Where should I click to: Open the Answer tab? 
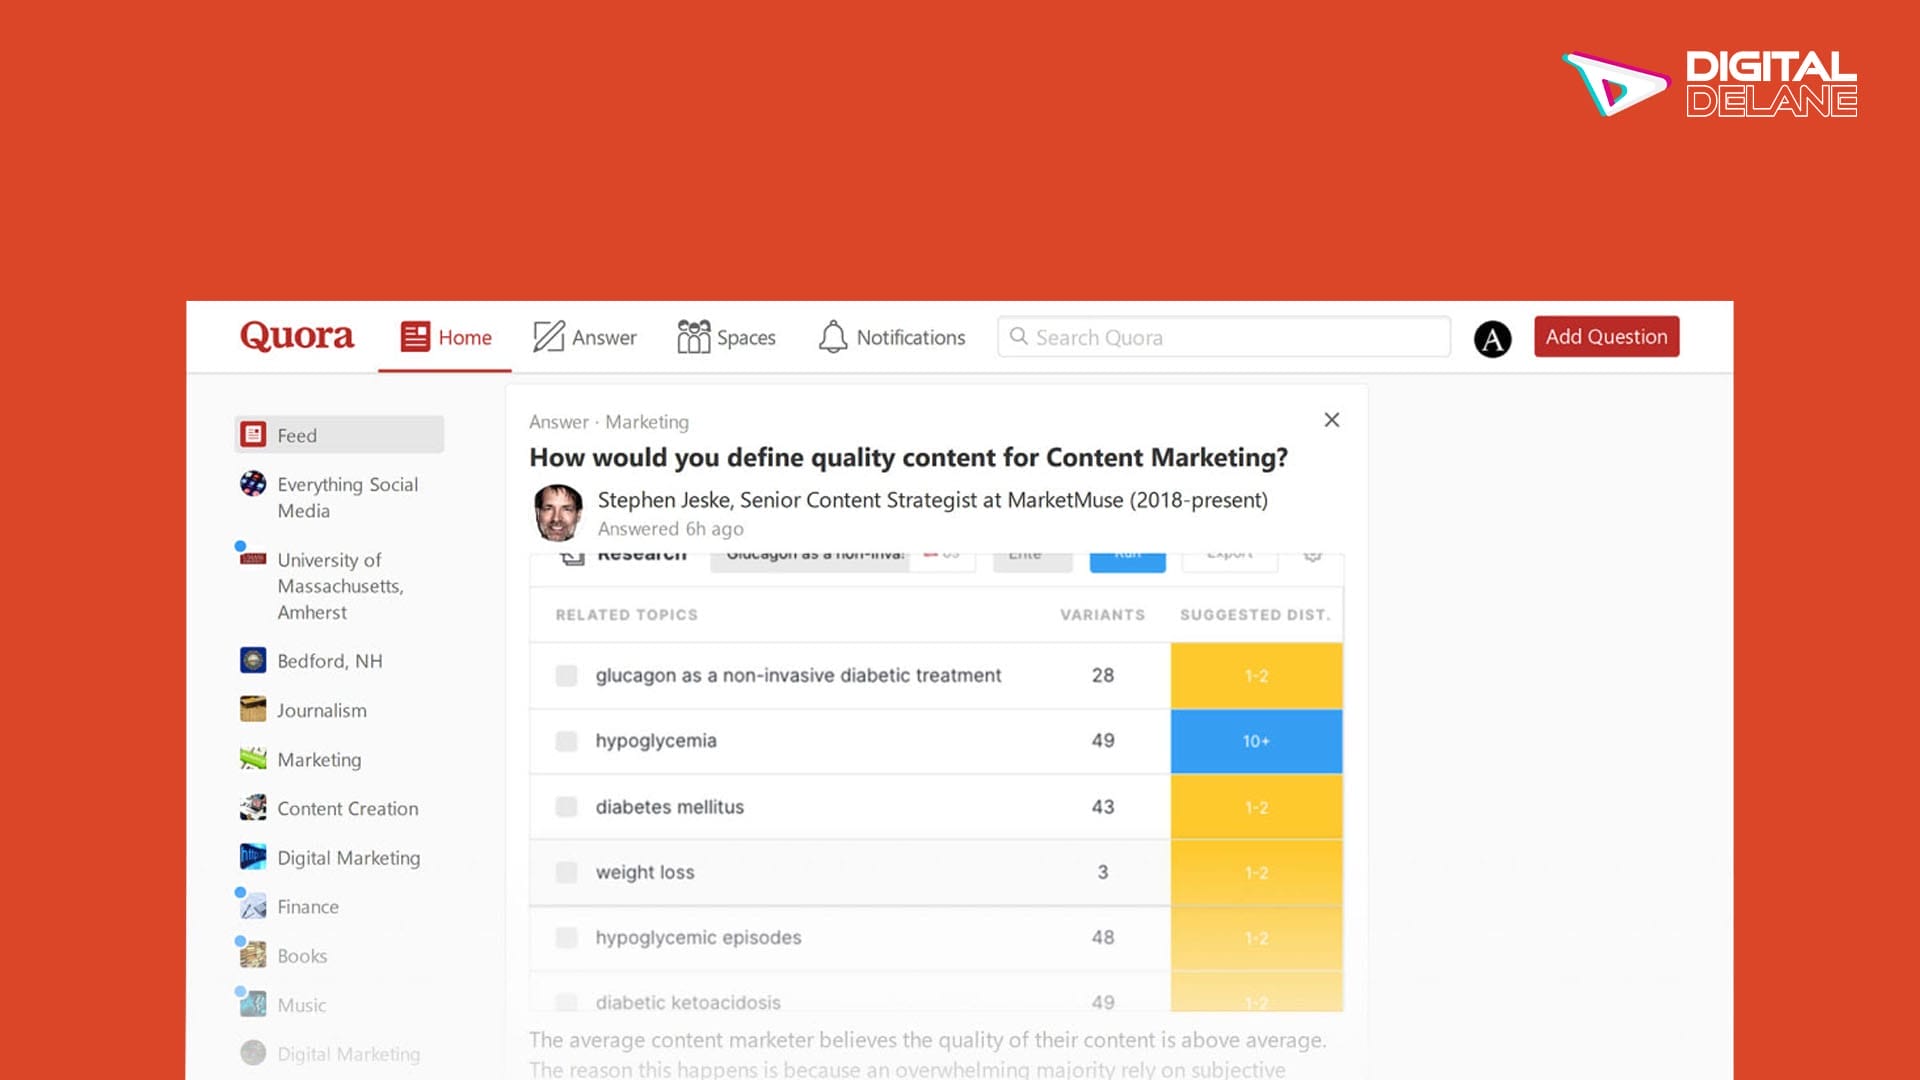point(585,337)
